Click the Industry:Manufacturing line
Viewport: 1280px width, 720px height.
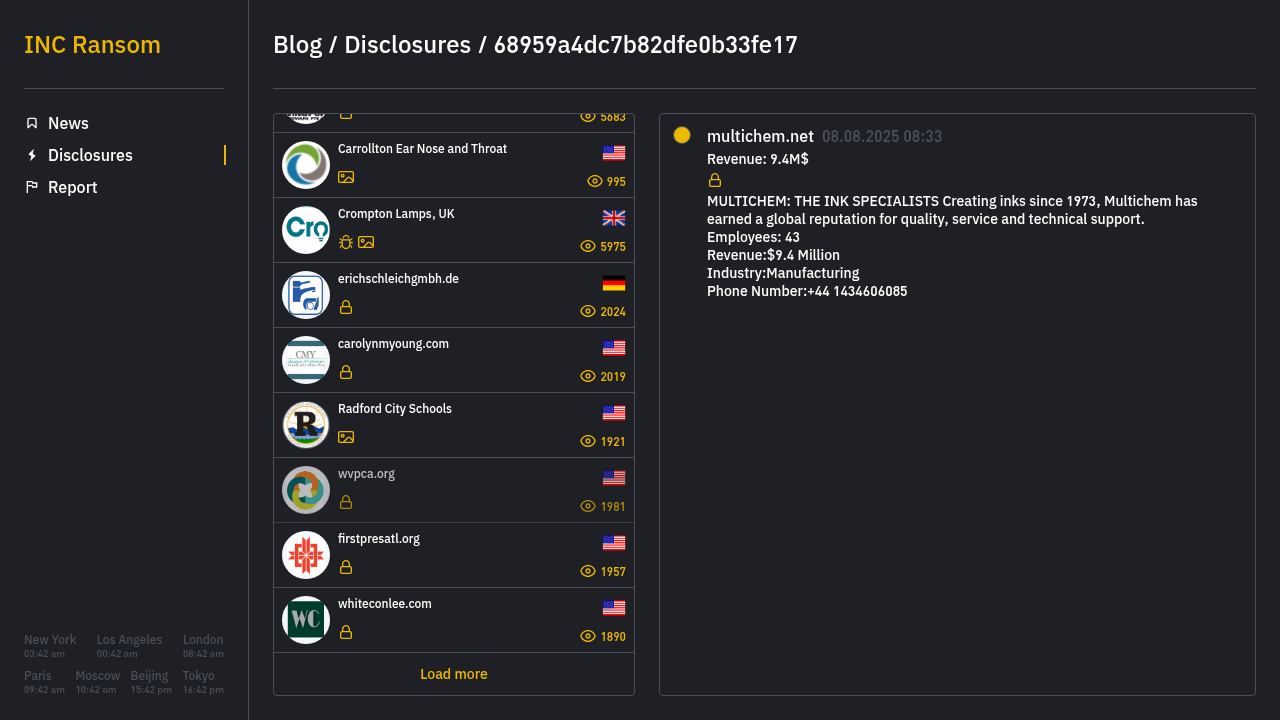coord(783,274)
